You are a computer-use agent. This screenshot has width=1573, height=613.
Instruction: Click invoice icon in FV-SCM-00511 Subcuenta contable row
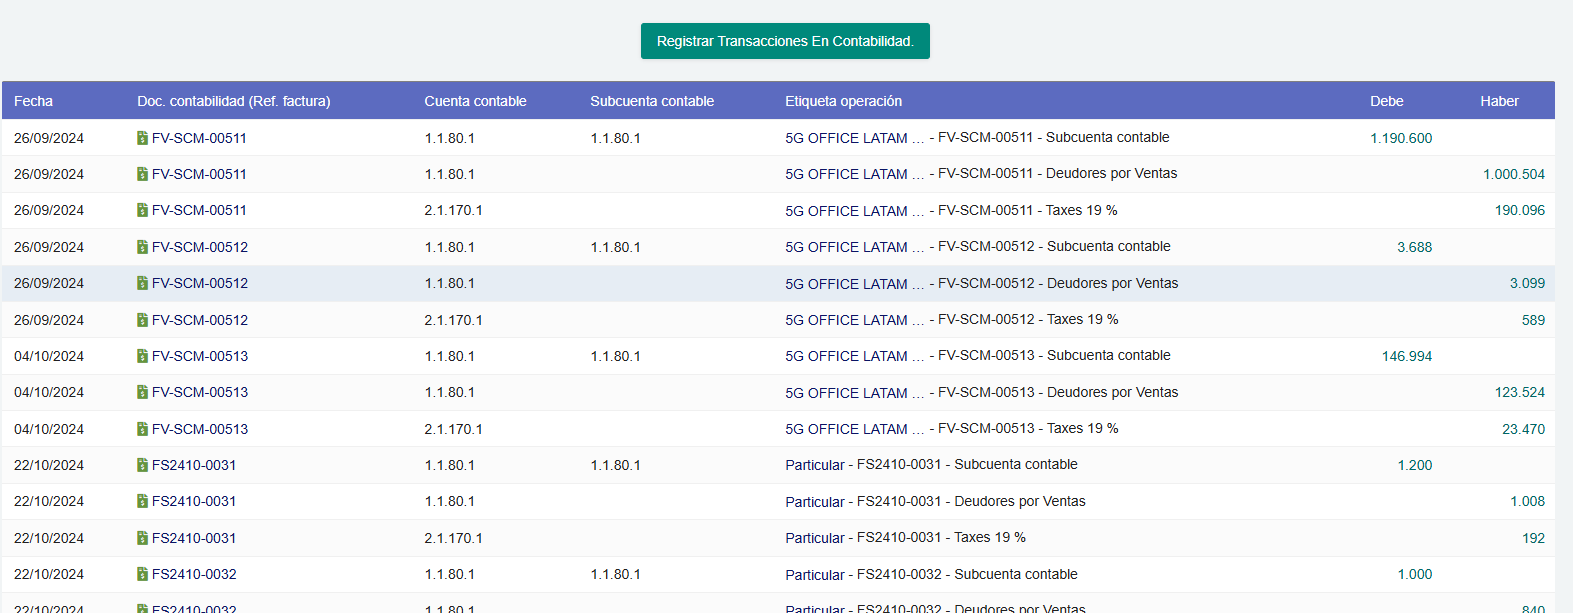click(x=142, y=138)
